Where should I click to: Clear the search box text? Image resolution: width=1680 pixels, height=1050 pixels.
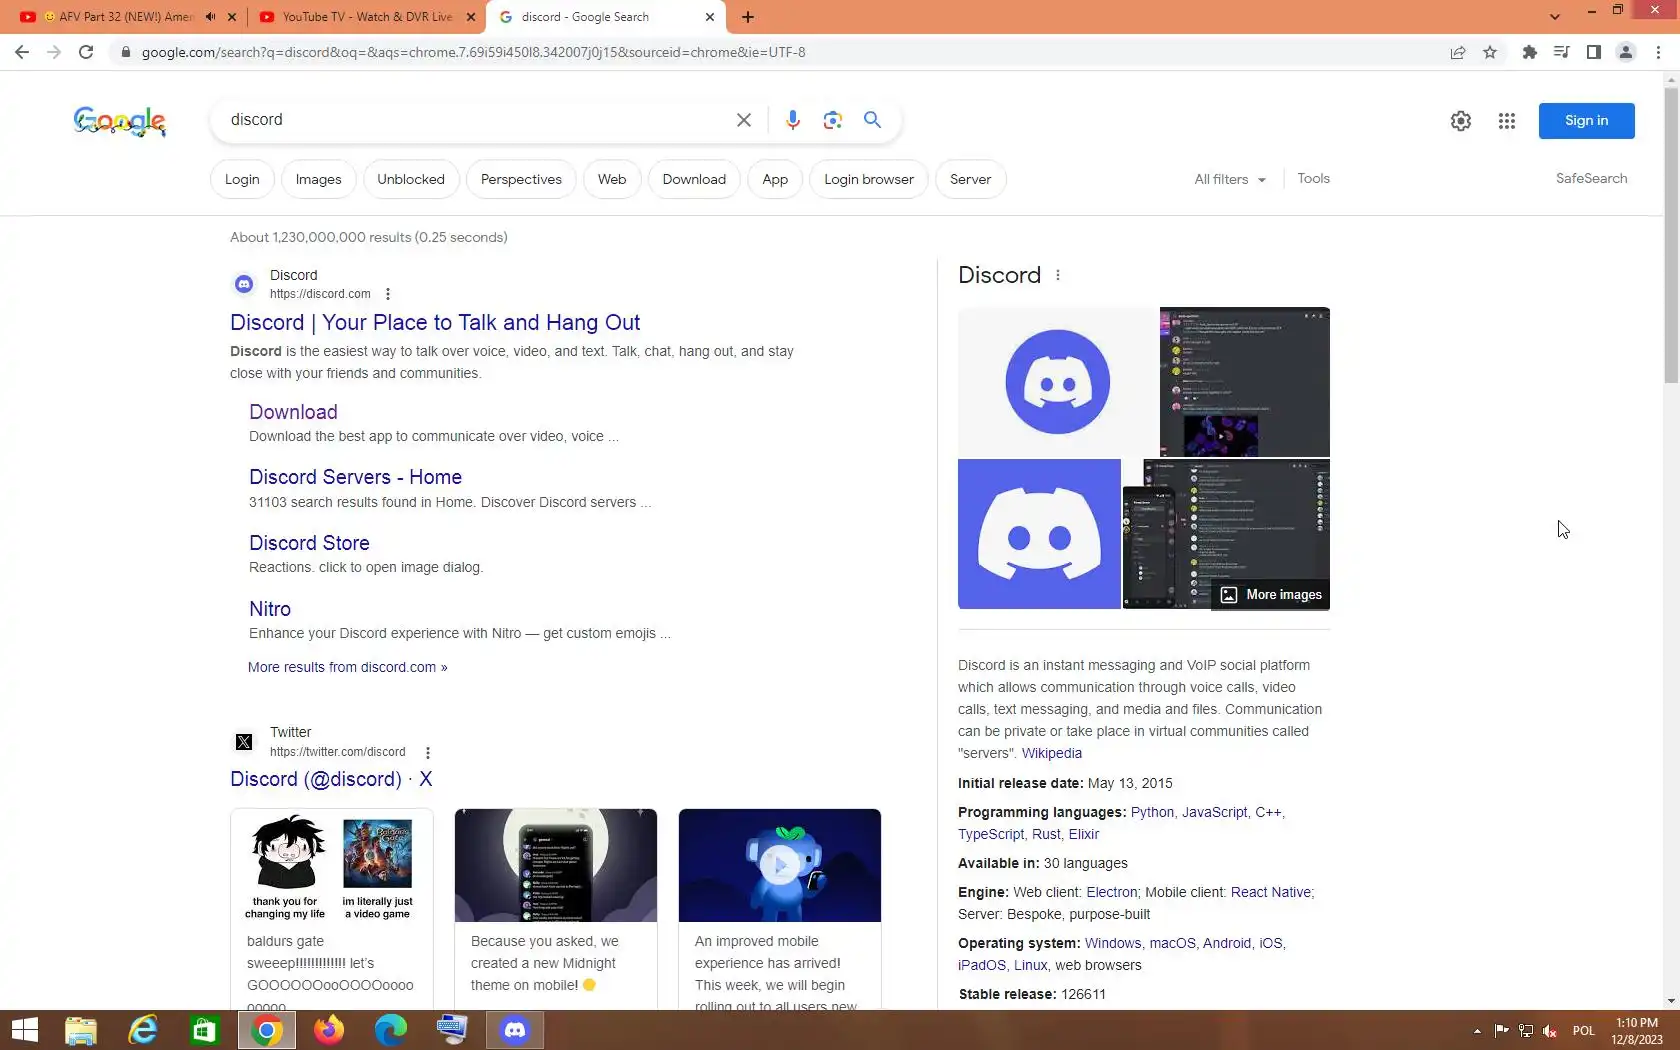[x=744, y=120]
